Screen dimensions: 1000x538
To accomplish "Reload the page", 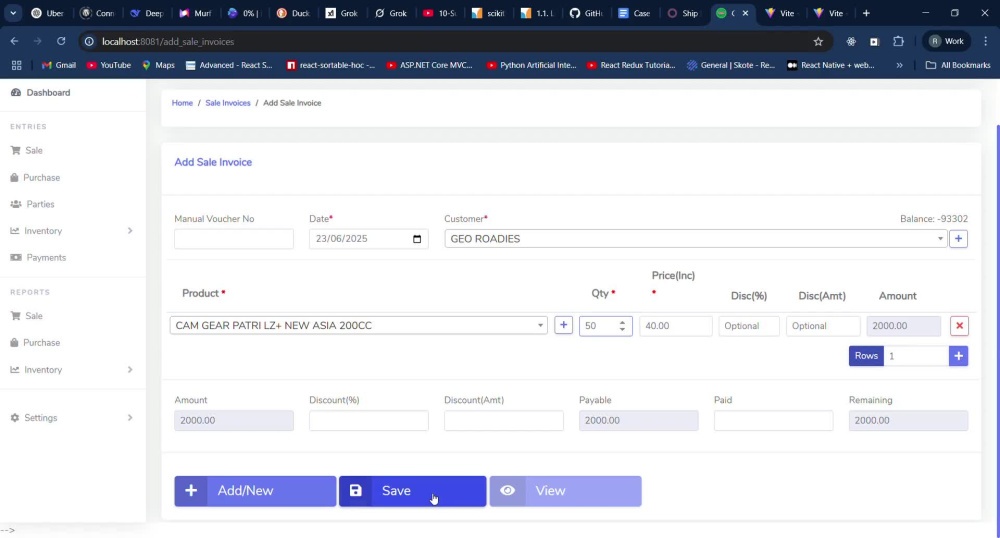I will point(61,41).
